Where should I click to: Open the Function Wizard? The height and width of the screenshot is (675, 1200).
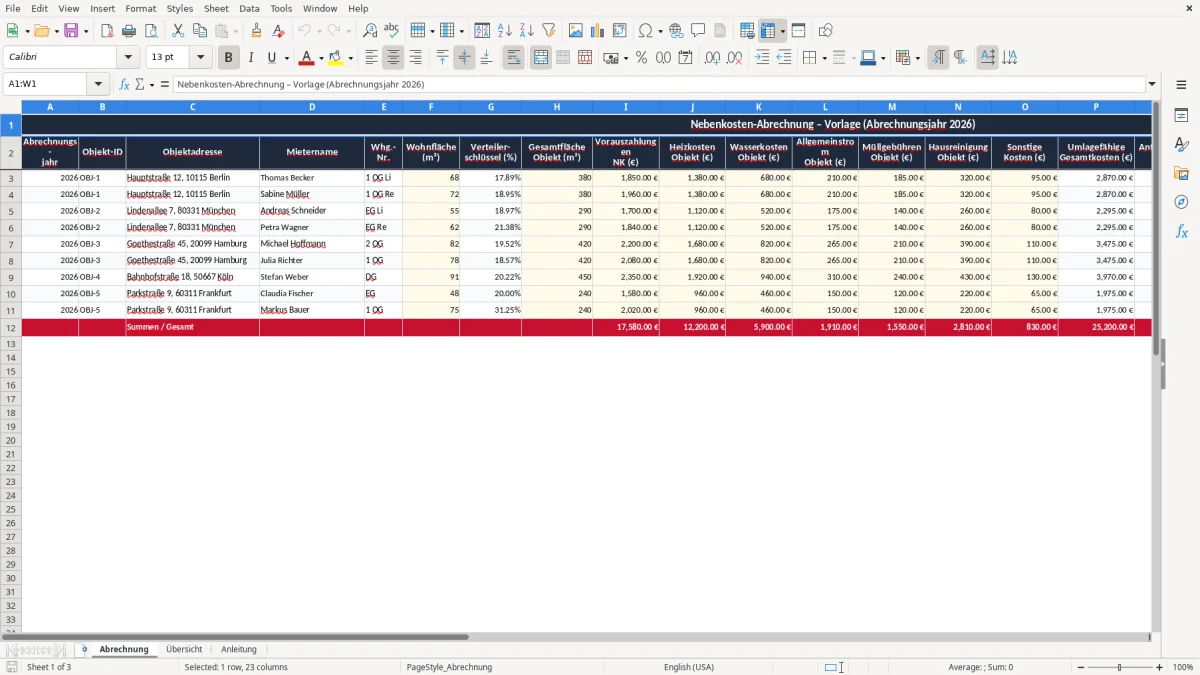click(x=125, y=84)
